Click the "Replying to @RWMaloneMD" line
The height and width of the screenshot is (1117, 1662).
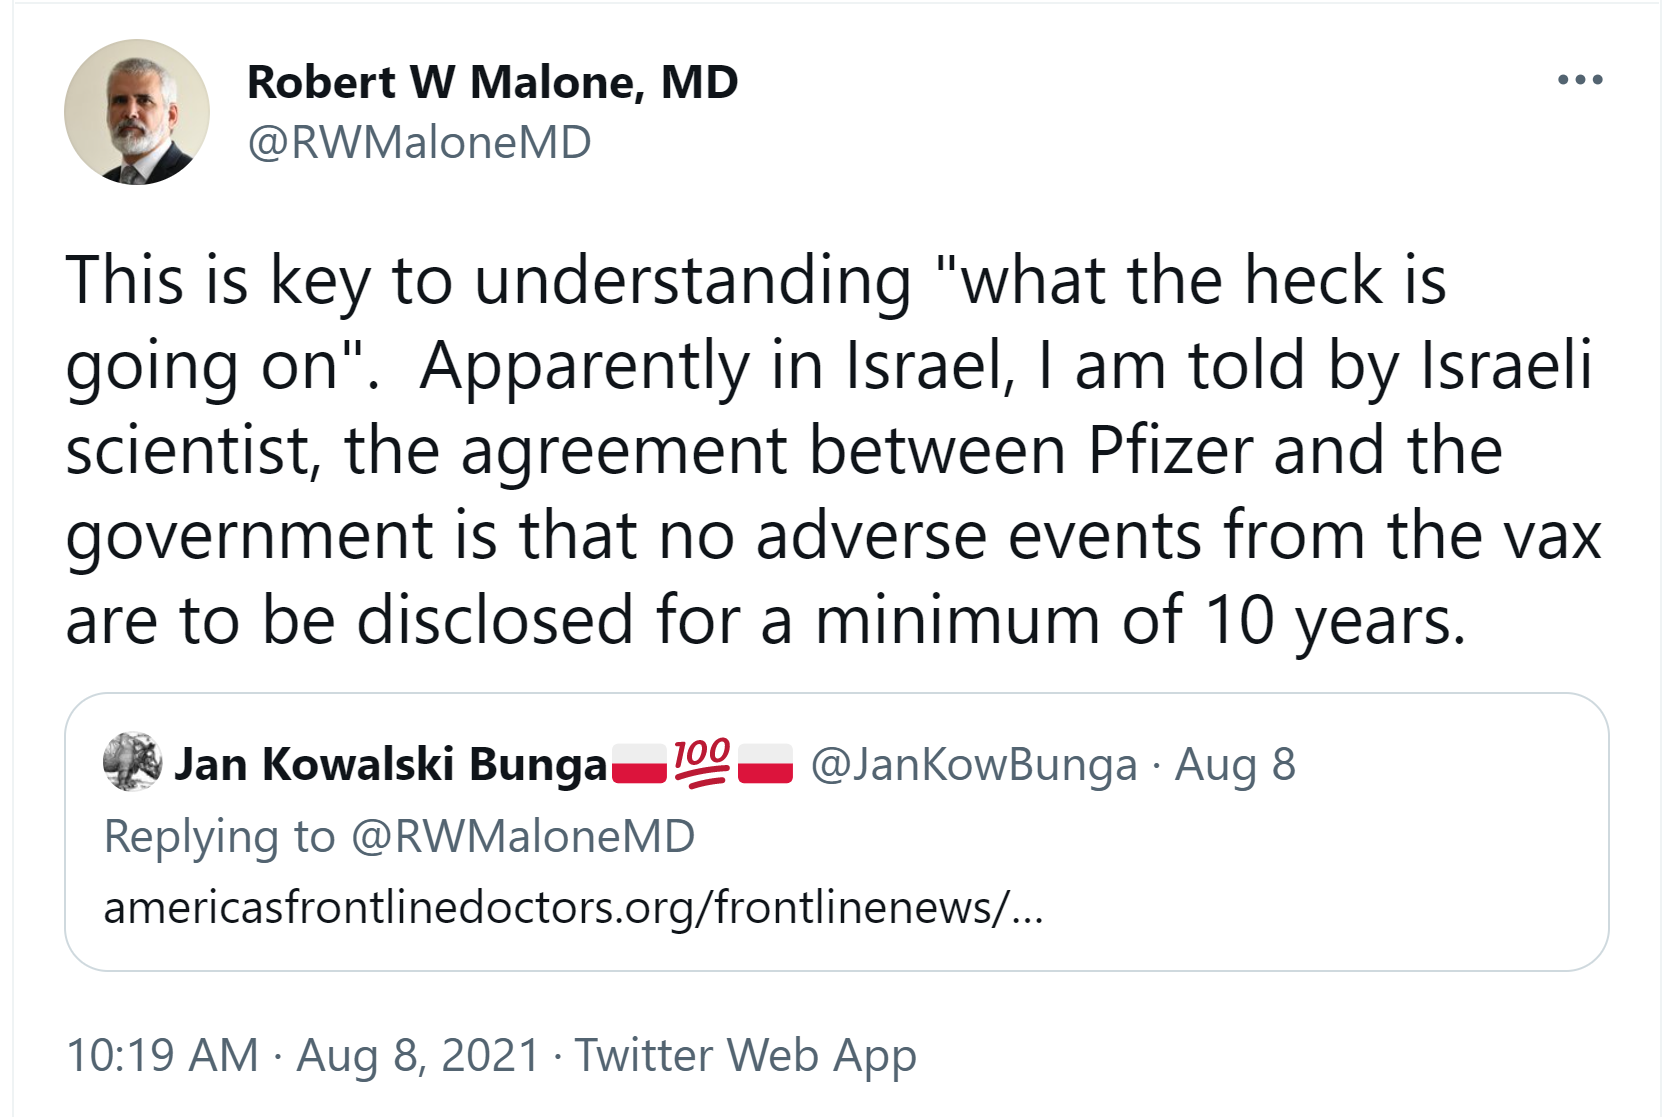399,836
